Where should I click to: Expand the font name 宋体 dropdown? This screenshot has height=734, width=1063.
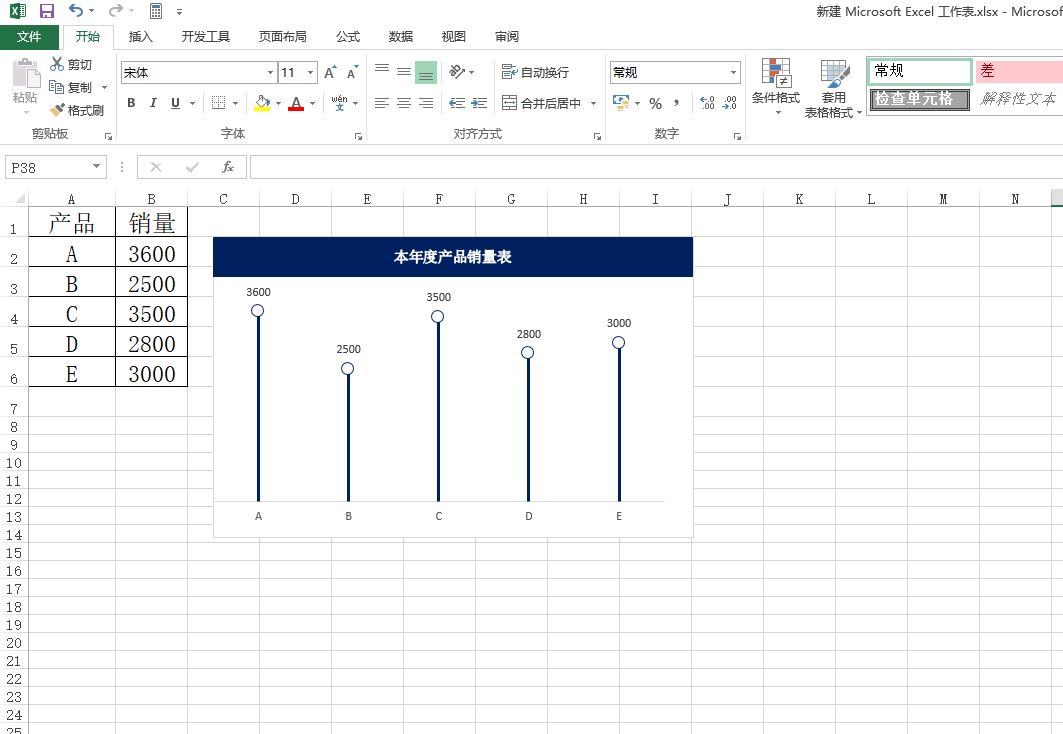[270, 73]
